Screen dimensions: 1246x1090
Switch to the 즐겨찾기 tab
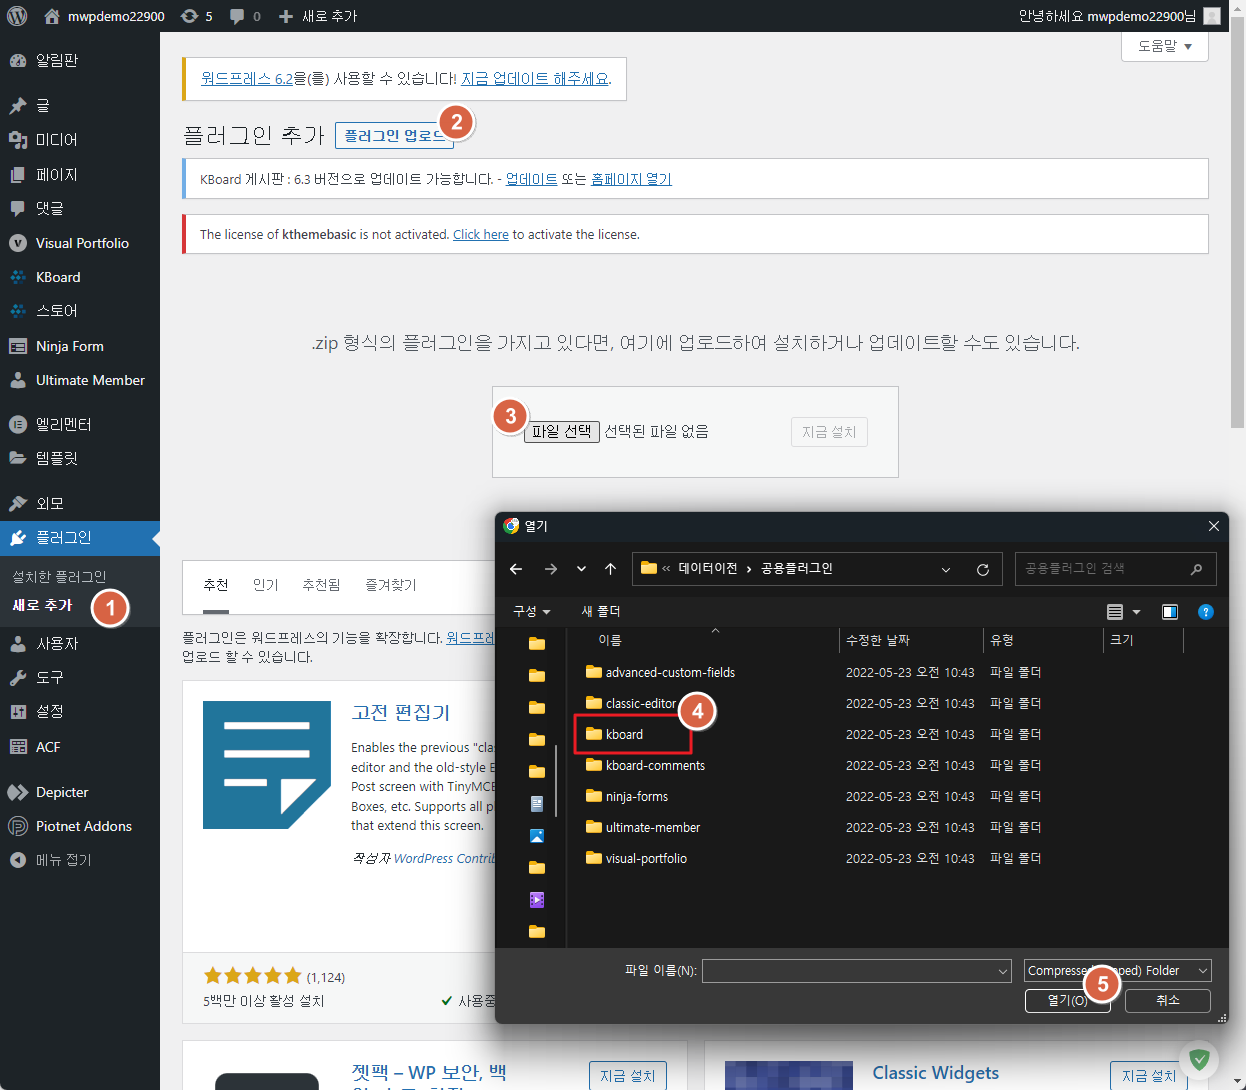390,585
